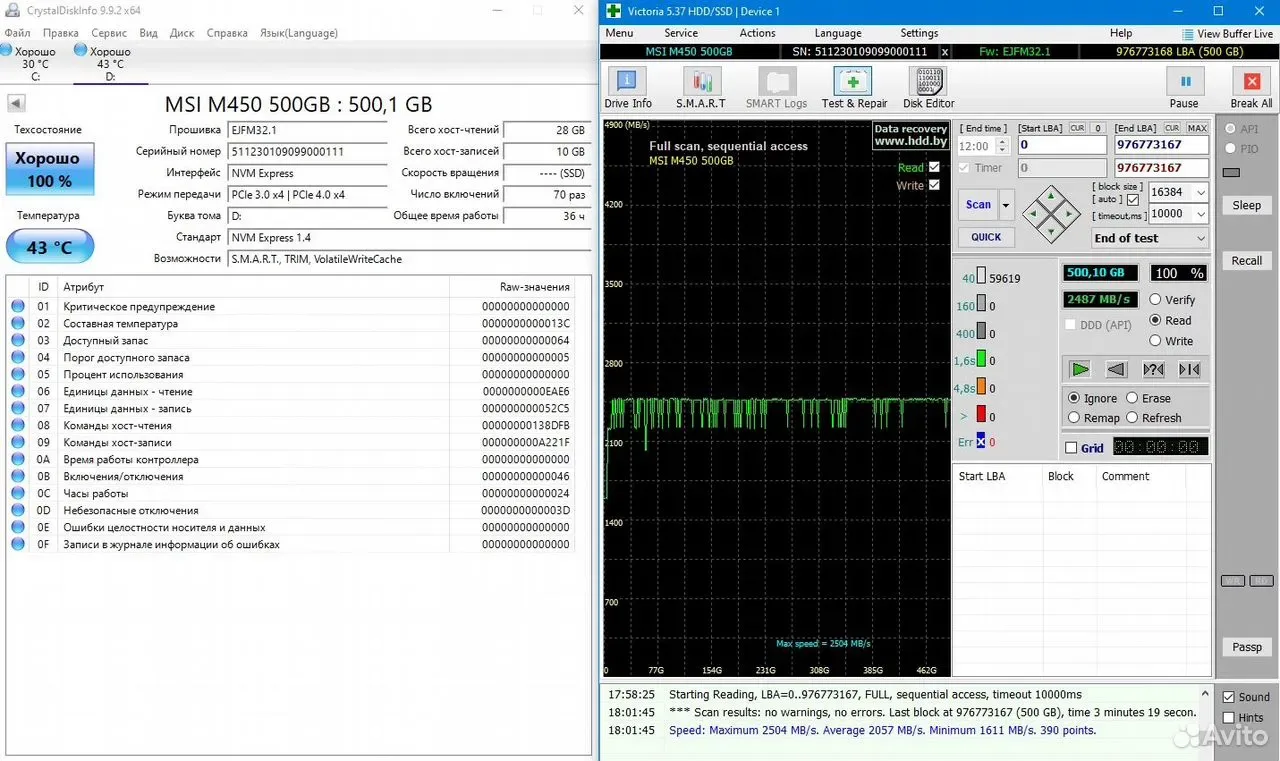
Task: Open the timeout 10000 dropdown
Action: tap(1201, 213)
